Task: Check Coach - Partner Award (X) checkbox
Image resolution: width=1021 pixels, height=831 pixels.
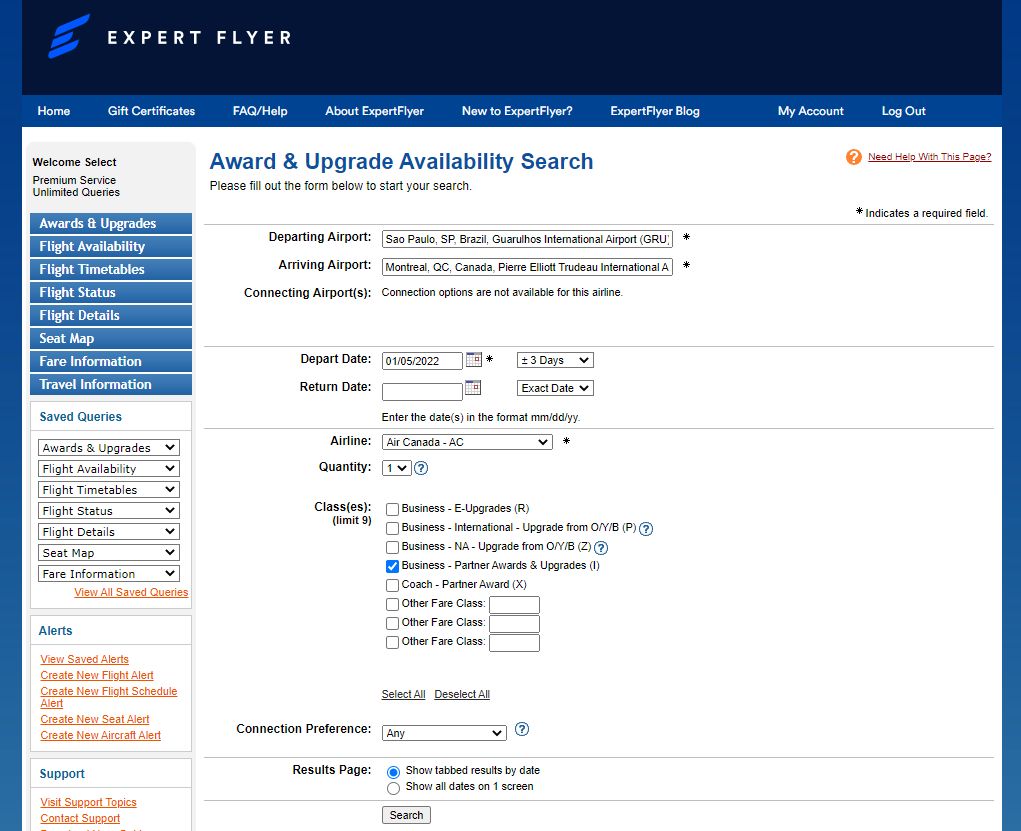Action: click(x=392, y=585)
